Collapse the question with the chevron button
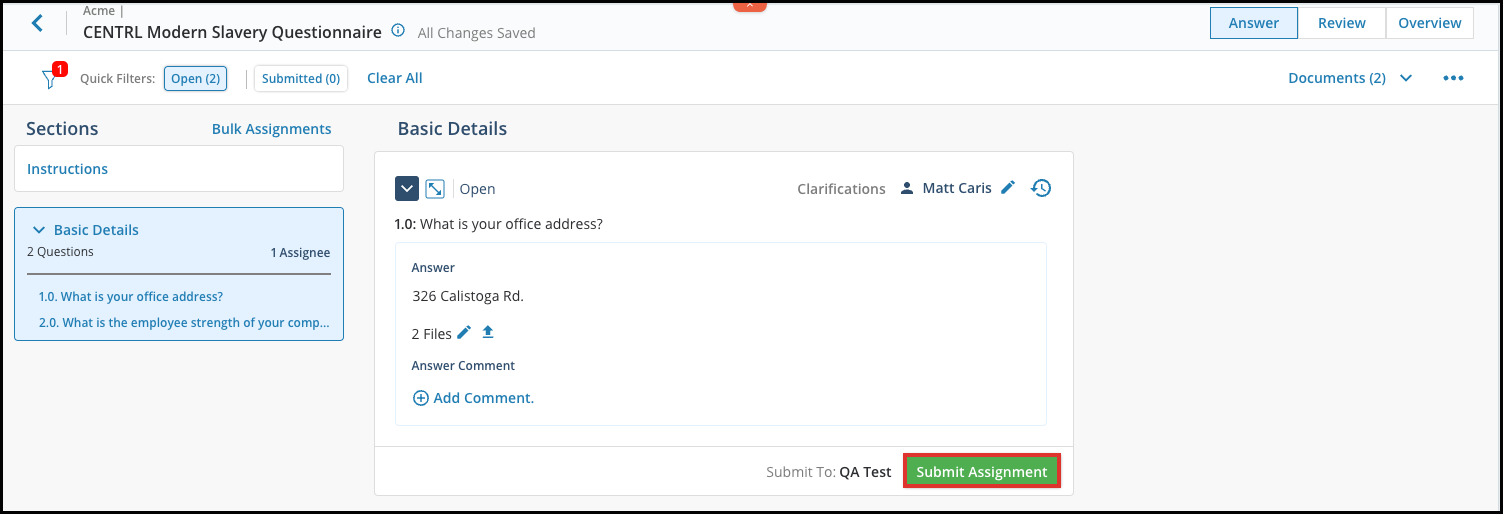This screenshot has width=1503, height=514. [x=407, y=188]
